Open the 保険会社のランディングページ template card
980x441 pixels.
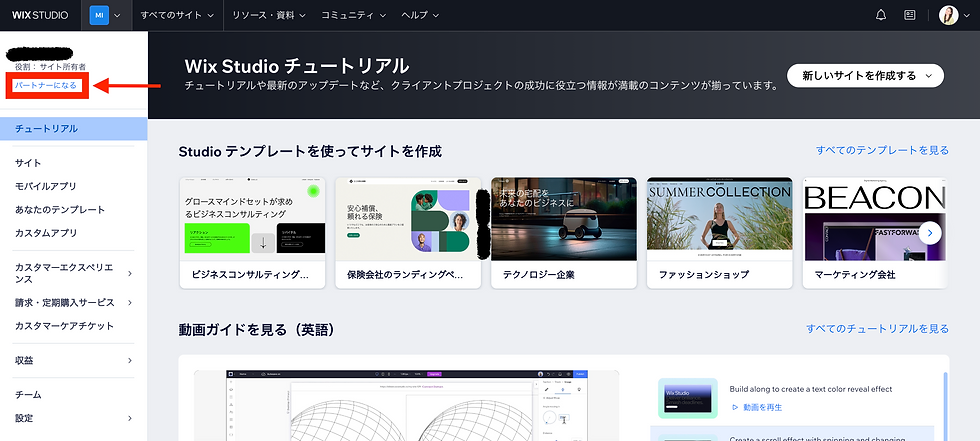tap(408, 233)
